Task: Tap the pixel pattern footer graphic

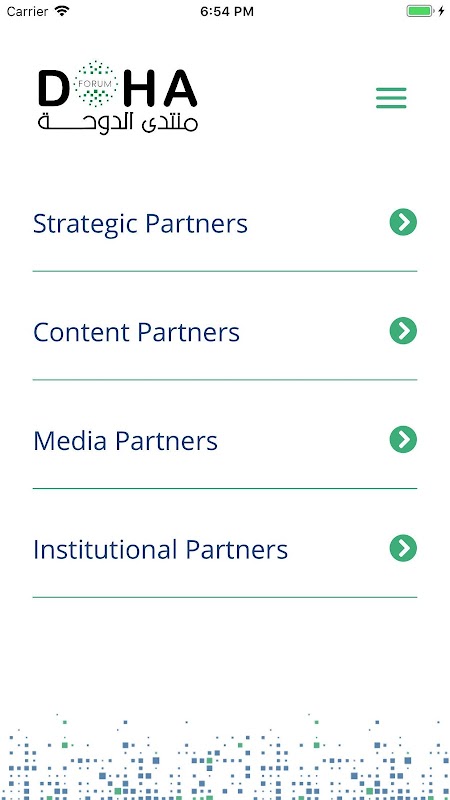Action: click(x=225, y=757)
